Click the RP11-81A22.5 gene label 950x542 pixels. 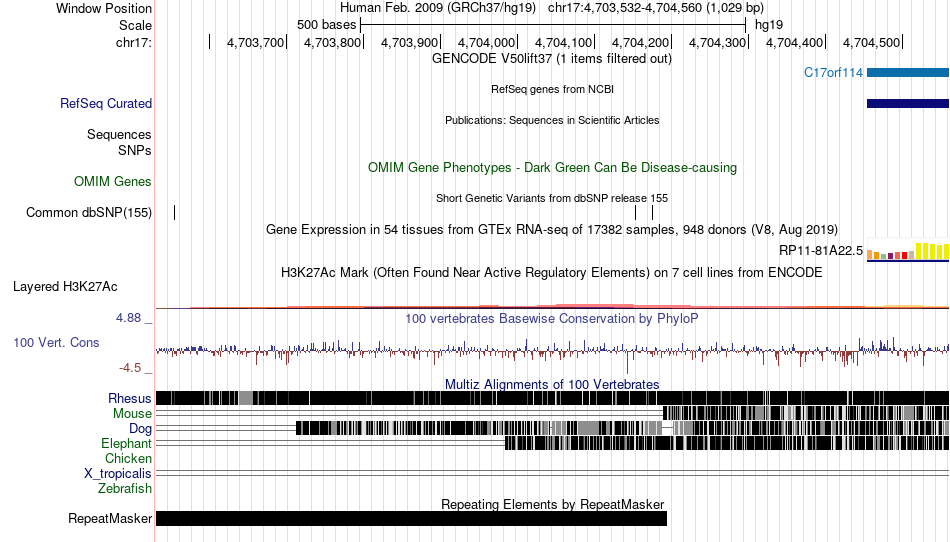821,251
